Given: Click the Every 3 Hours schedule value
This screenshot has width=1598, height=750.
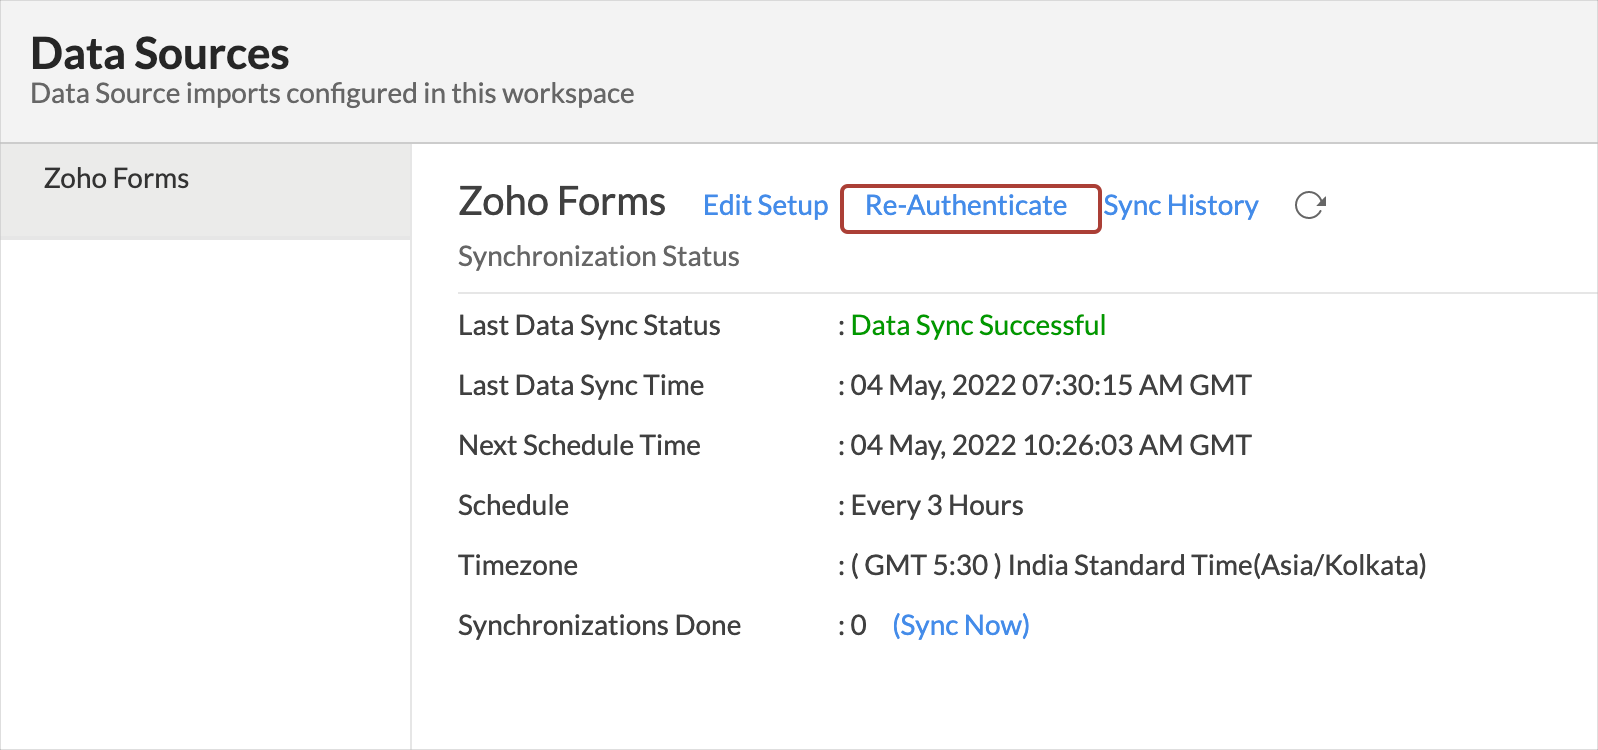Looking at the screenshot, I should click(937, 505).
